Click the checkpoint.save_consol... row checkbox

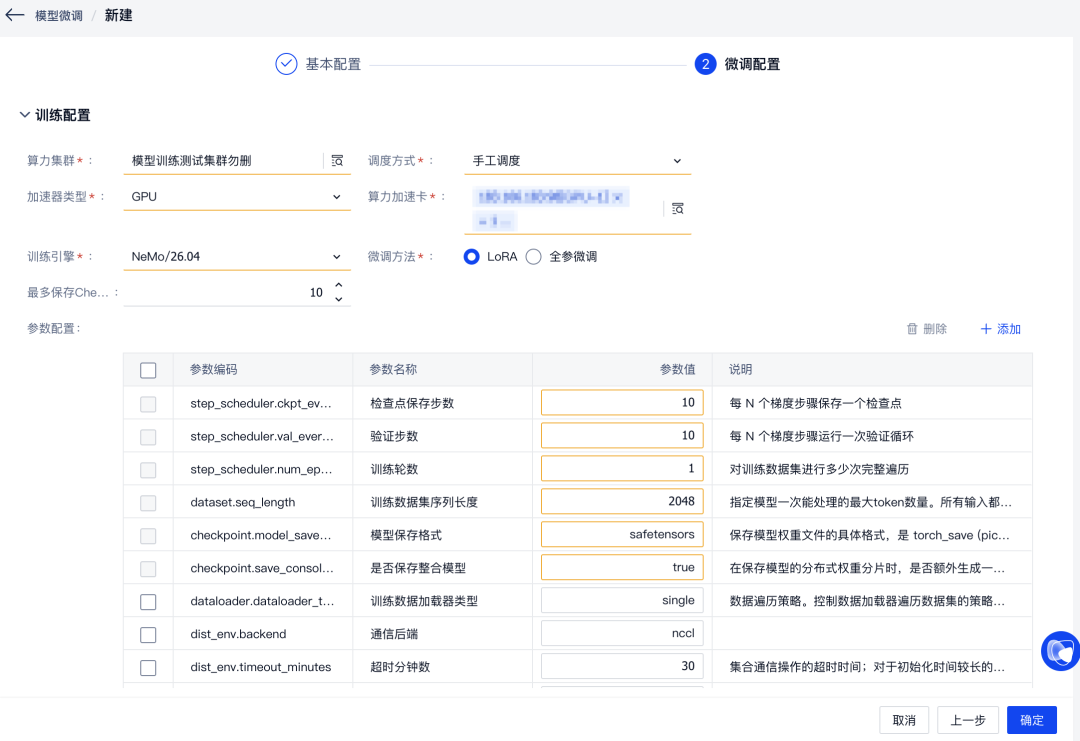tap(148, 569)
